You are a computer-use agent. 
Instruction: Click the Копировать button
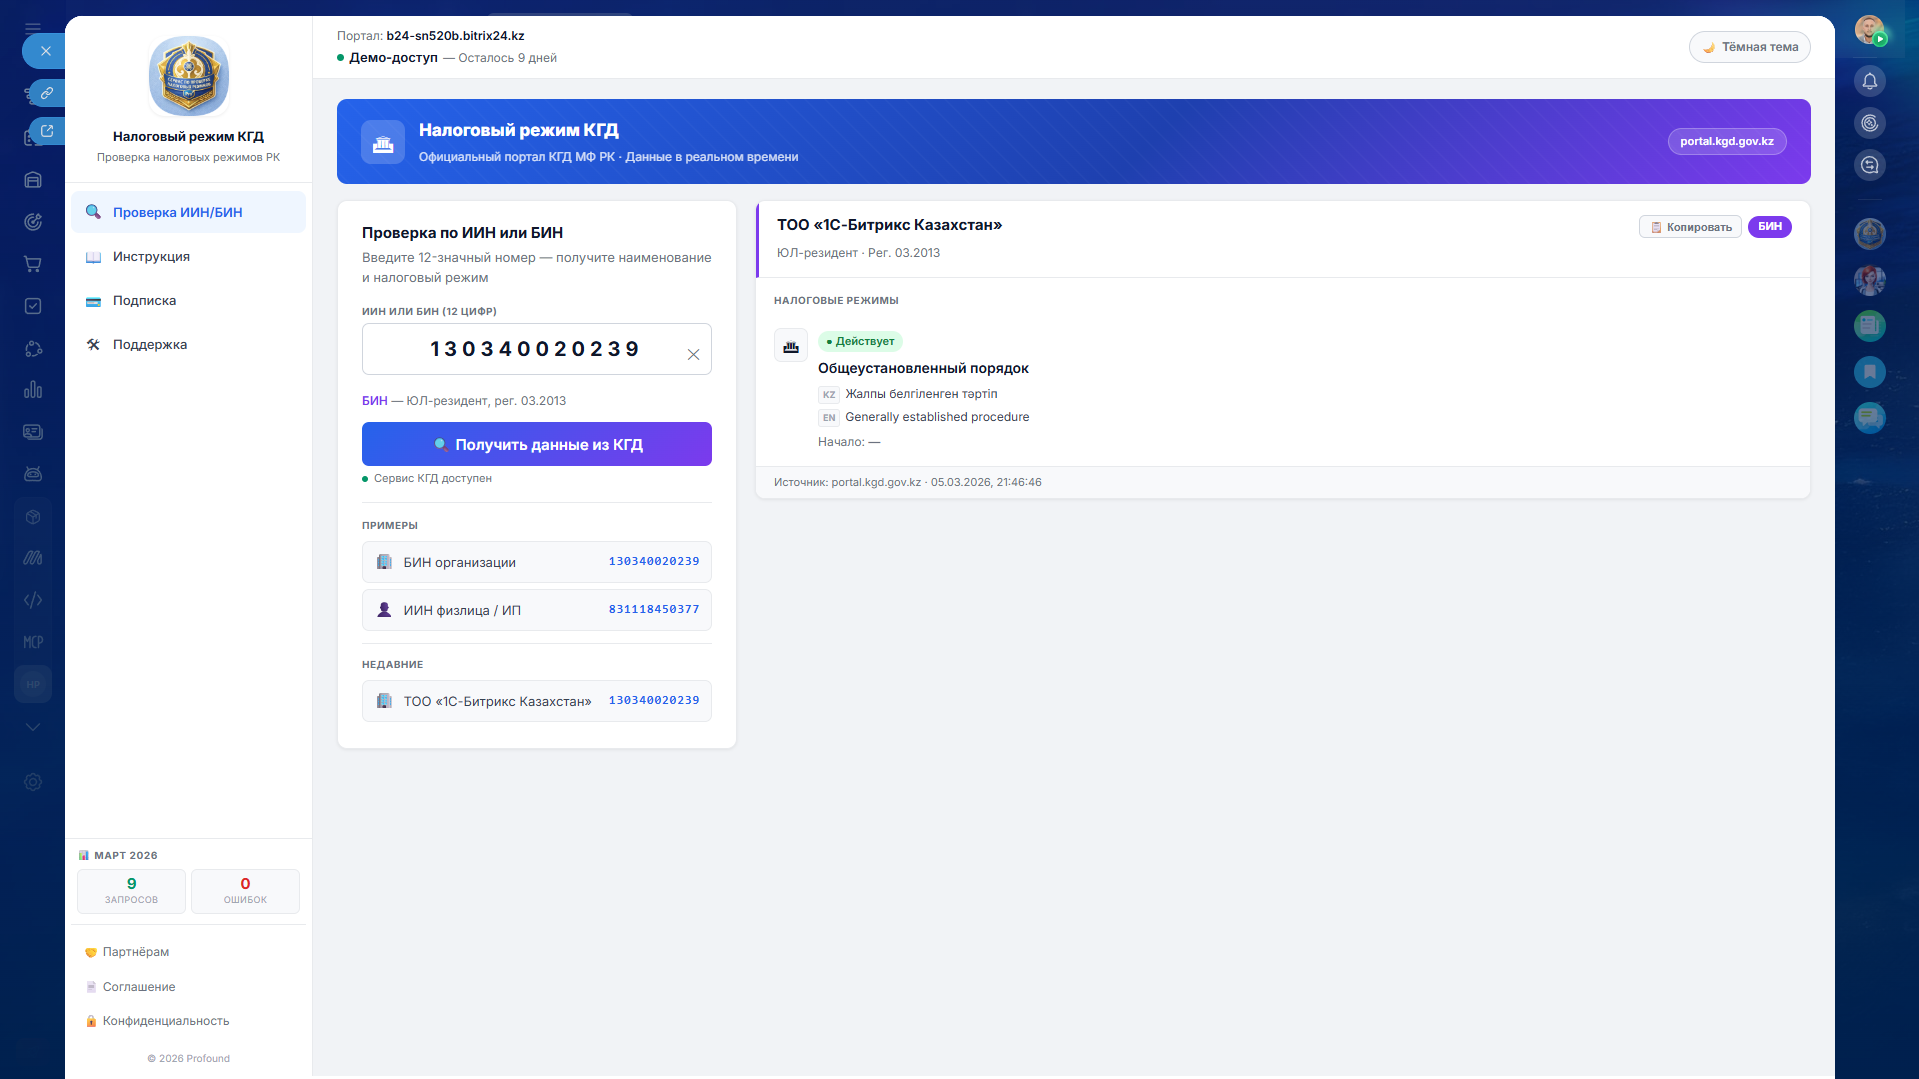(x=1689, y=227)
